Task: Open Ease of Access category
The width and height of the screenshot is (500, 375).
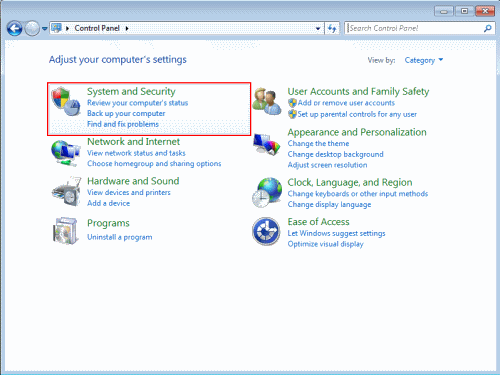Action: pos(319,222)
